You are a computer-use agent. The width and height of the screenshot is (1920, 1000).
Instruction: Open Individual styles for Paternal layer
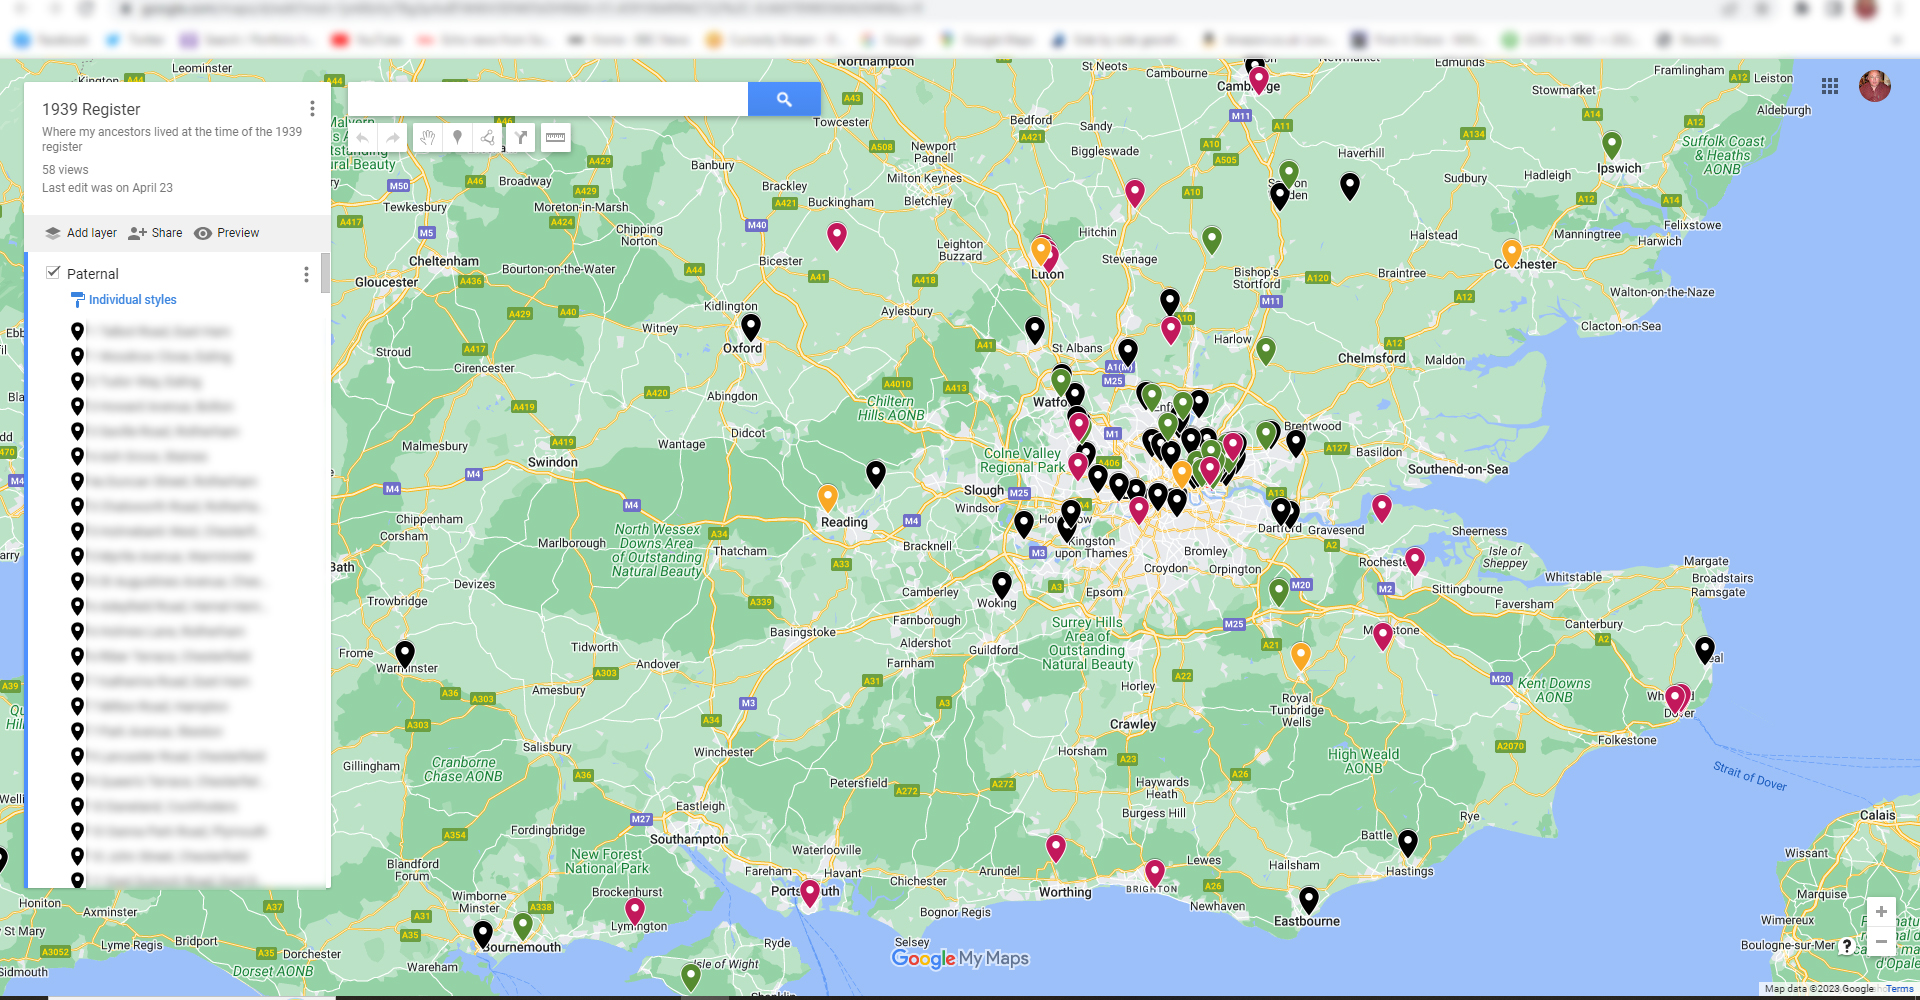tap(132, 300)
